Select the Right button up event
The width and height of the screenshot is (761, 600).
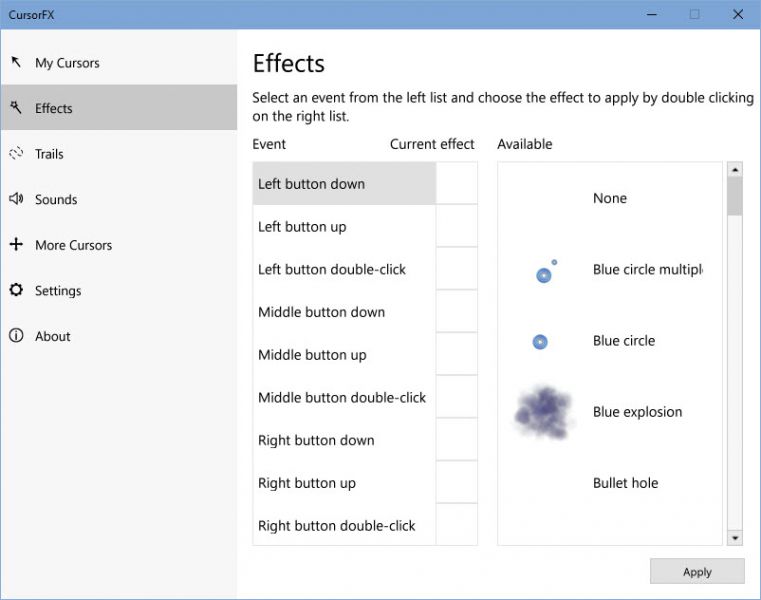[344, 483]
